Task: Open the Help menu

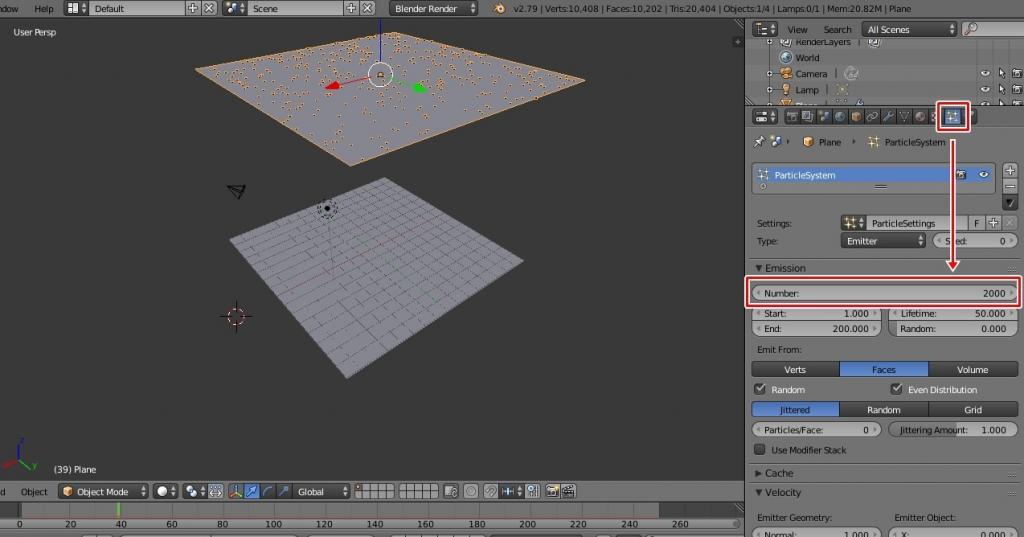Action: click(44, 8)
